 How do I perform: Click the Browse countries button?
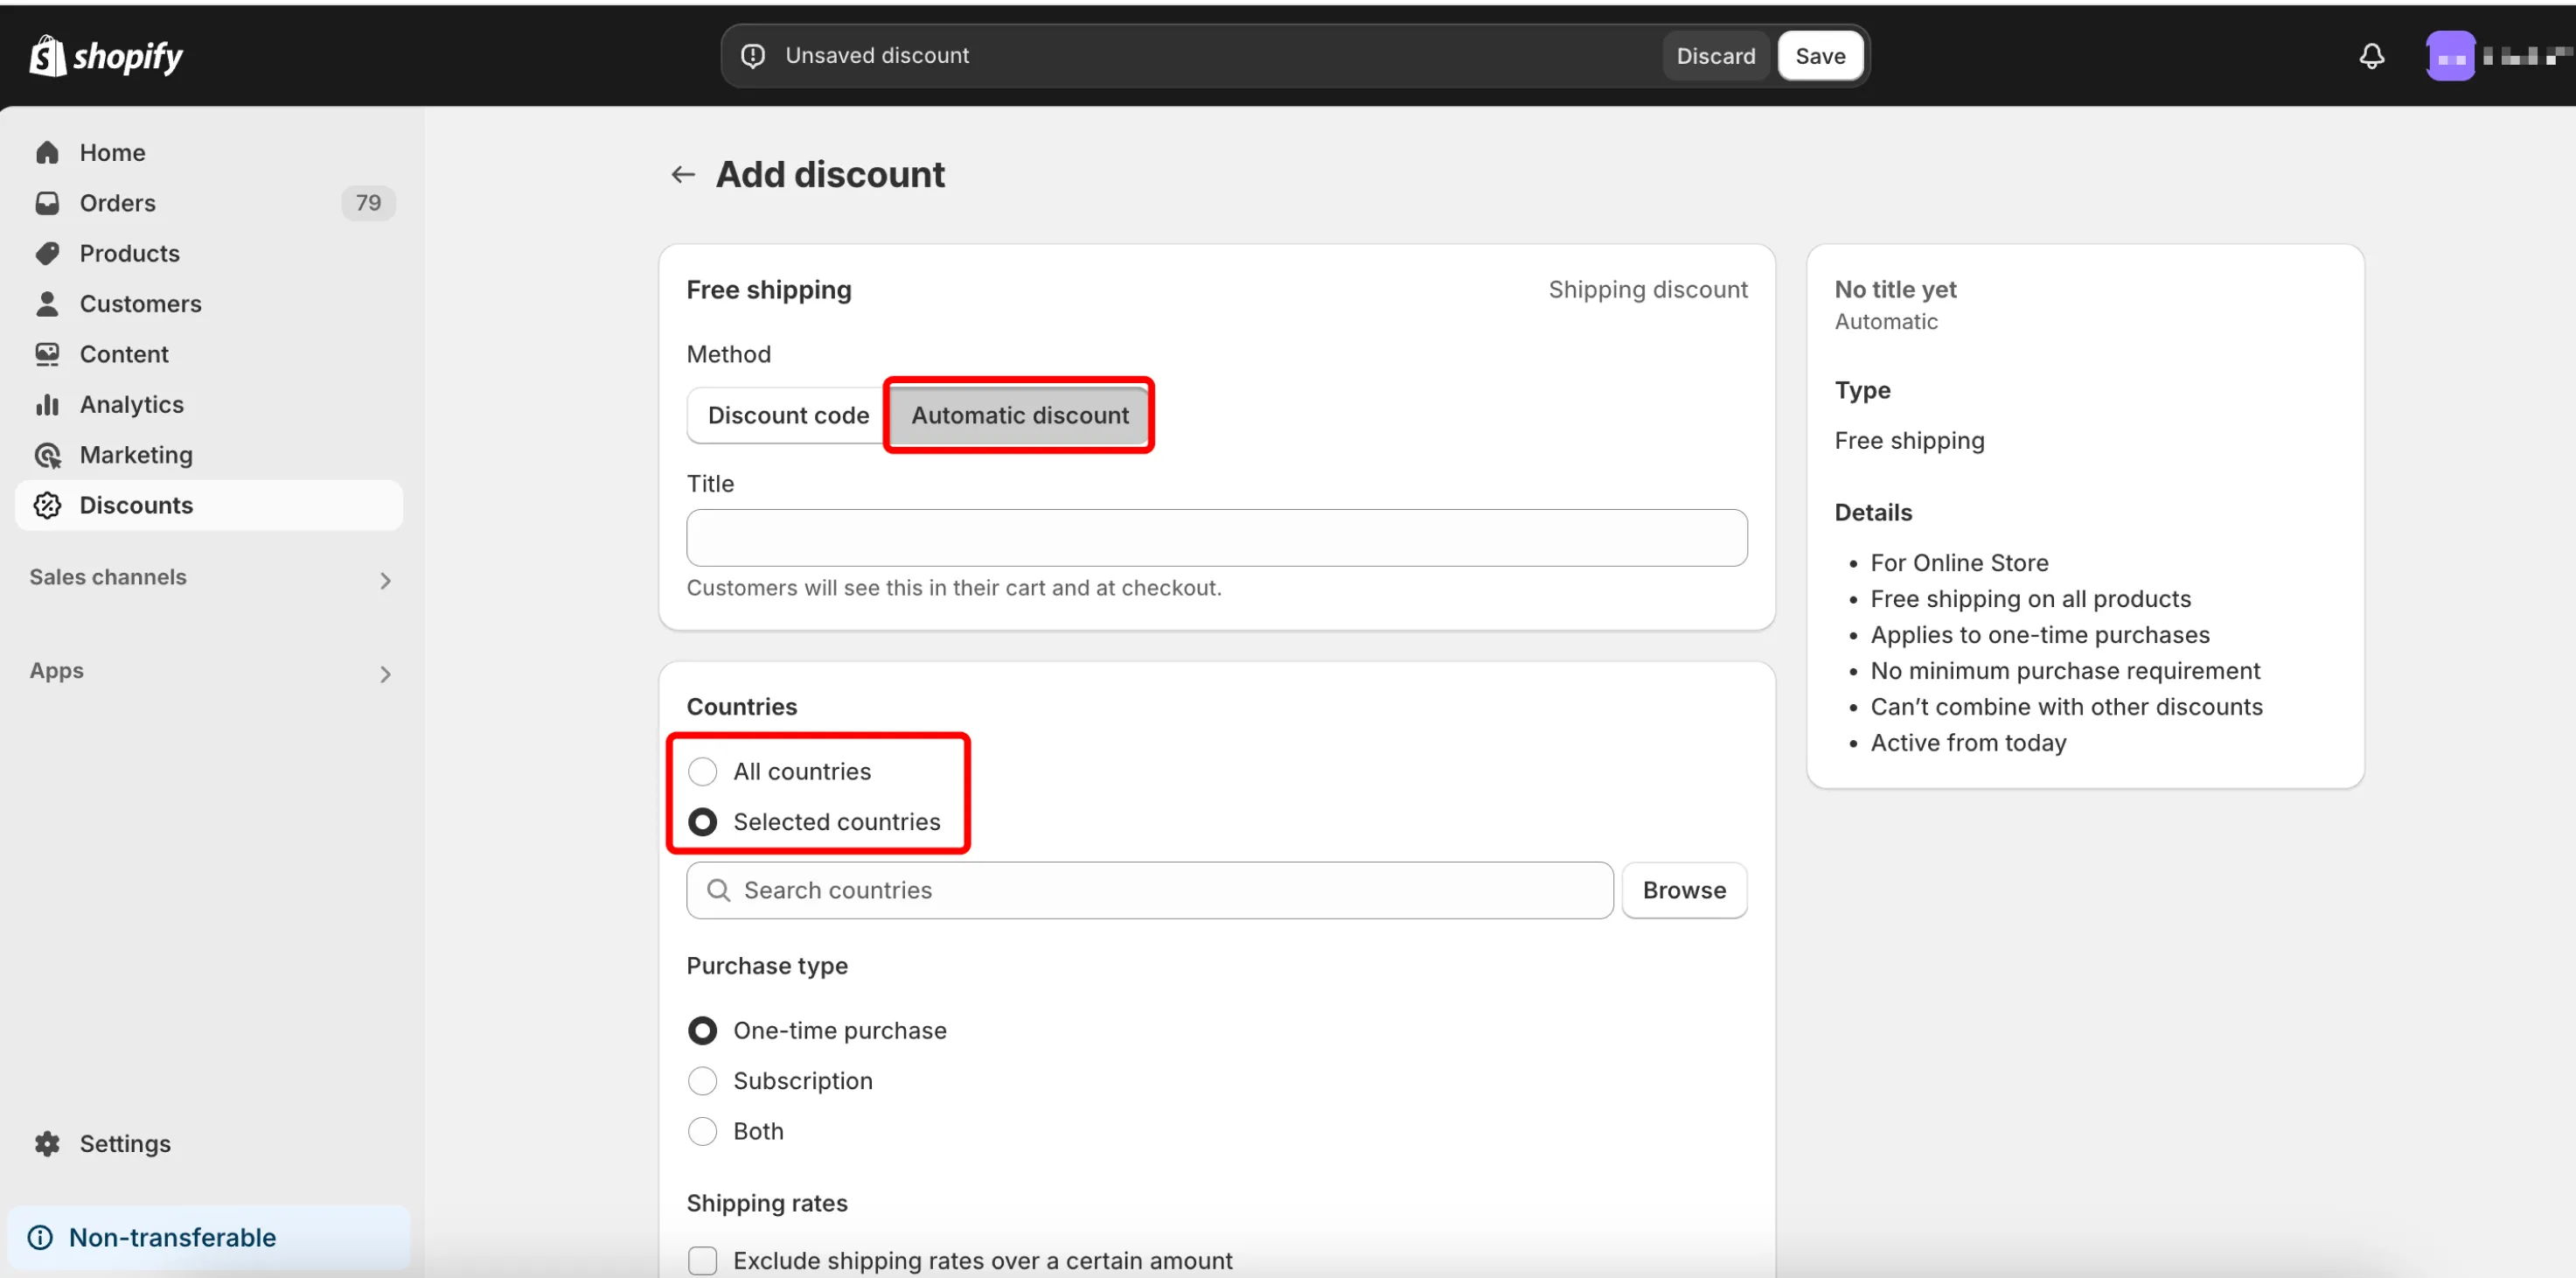(x=1684, y=890)
